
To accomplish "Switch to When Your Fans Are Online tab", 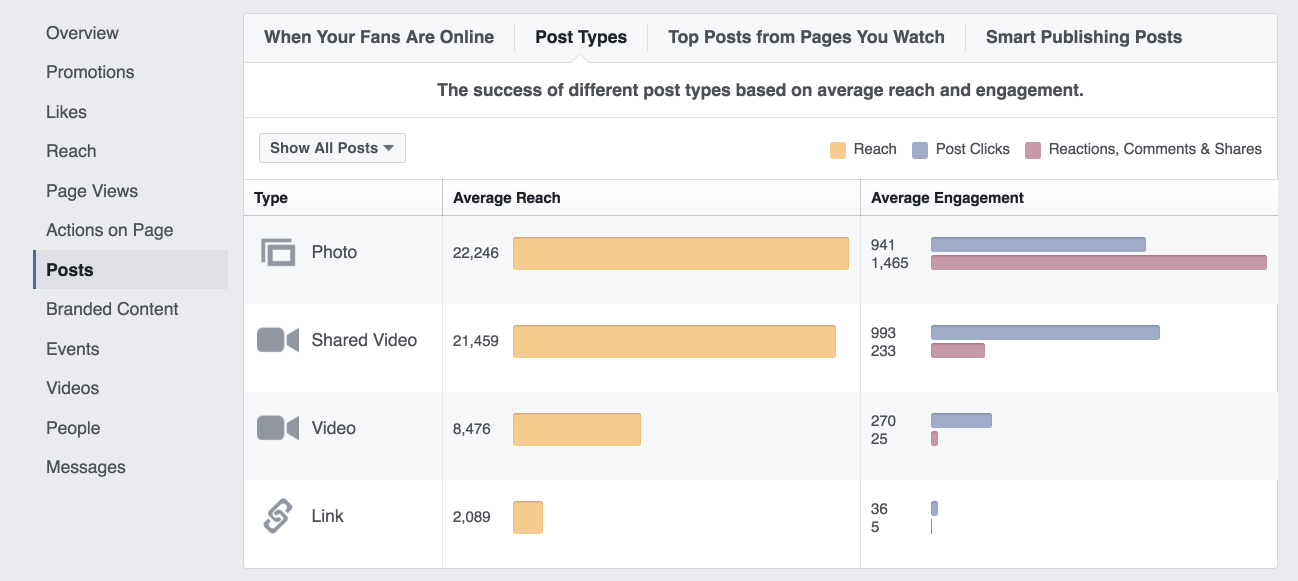I will 379,38.
